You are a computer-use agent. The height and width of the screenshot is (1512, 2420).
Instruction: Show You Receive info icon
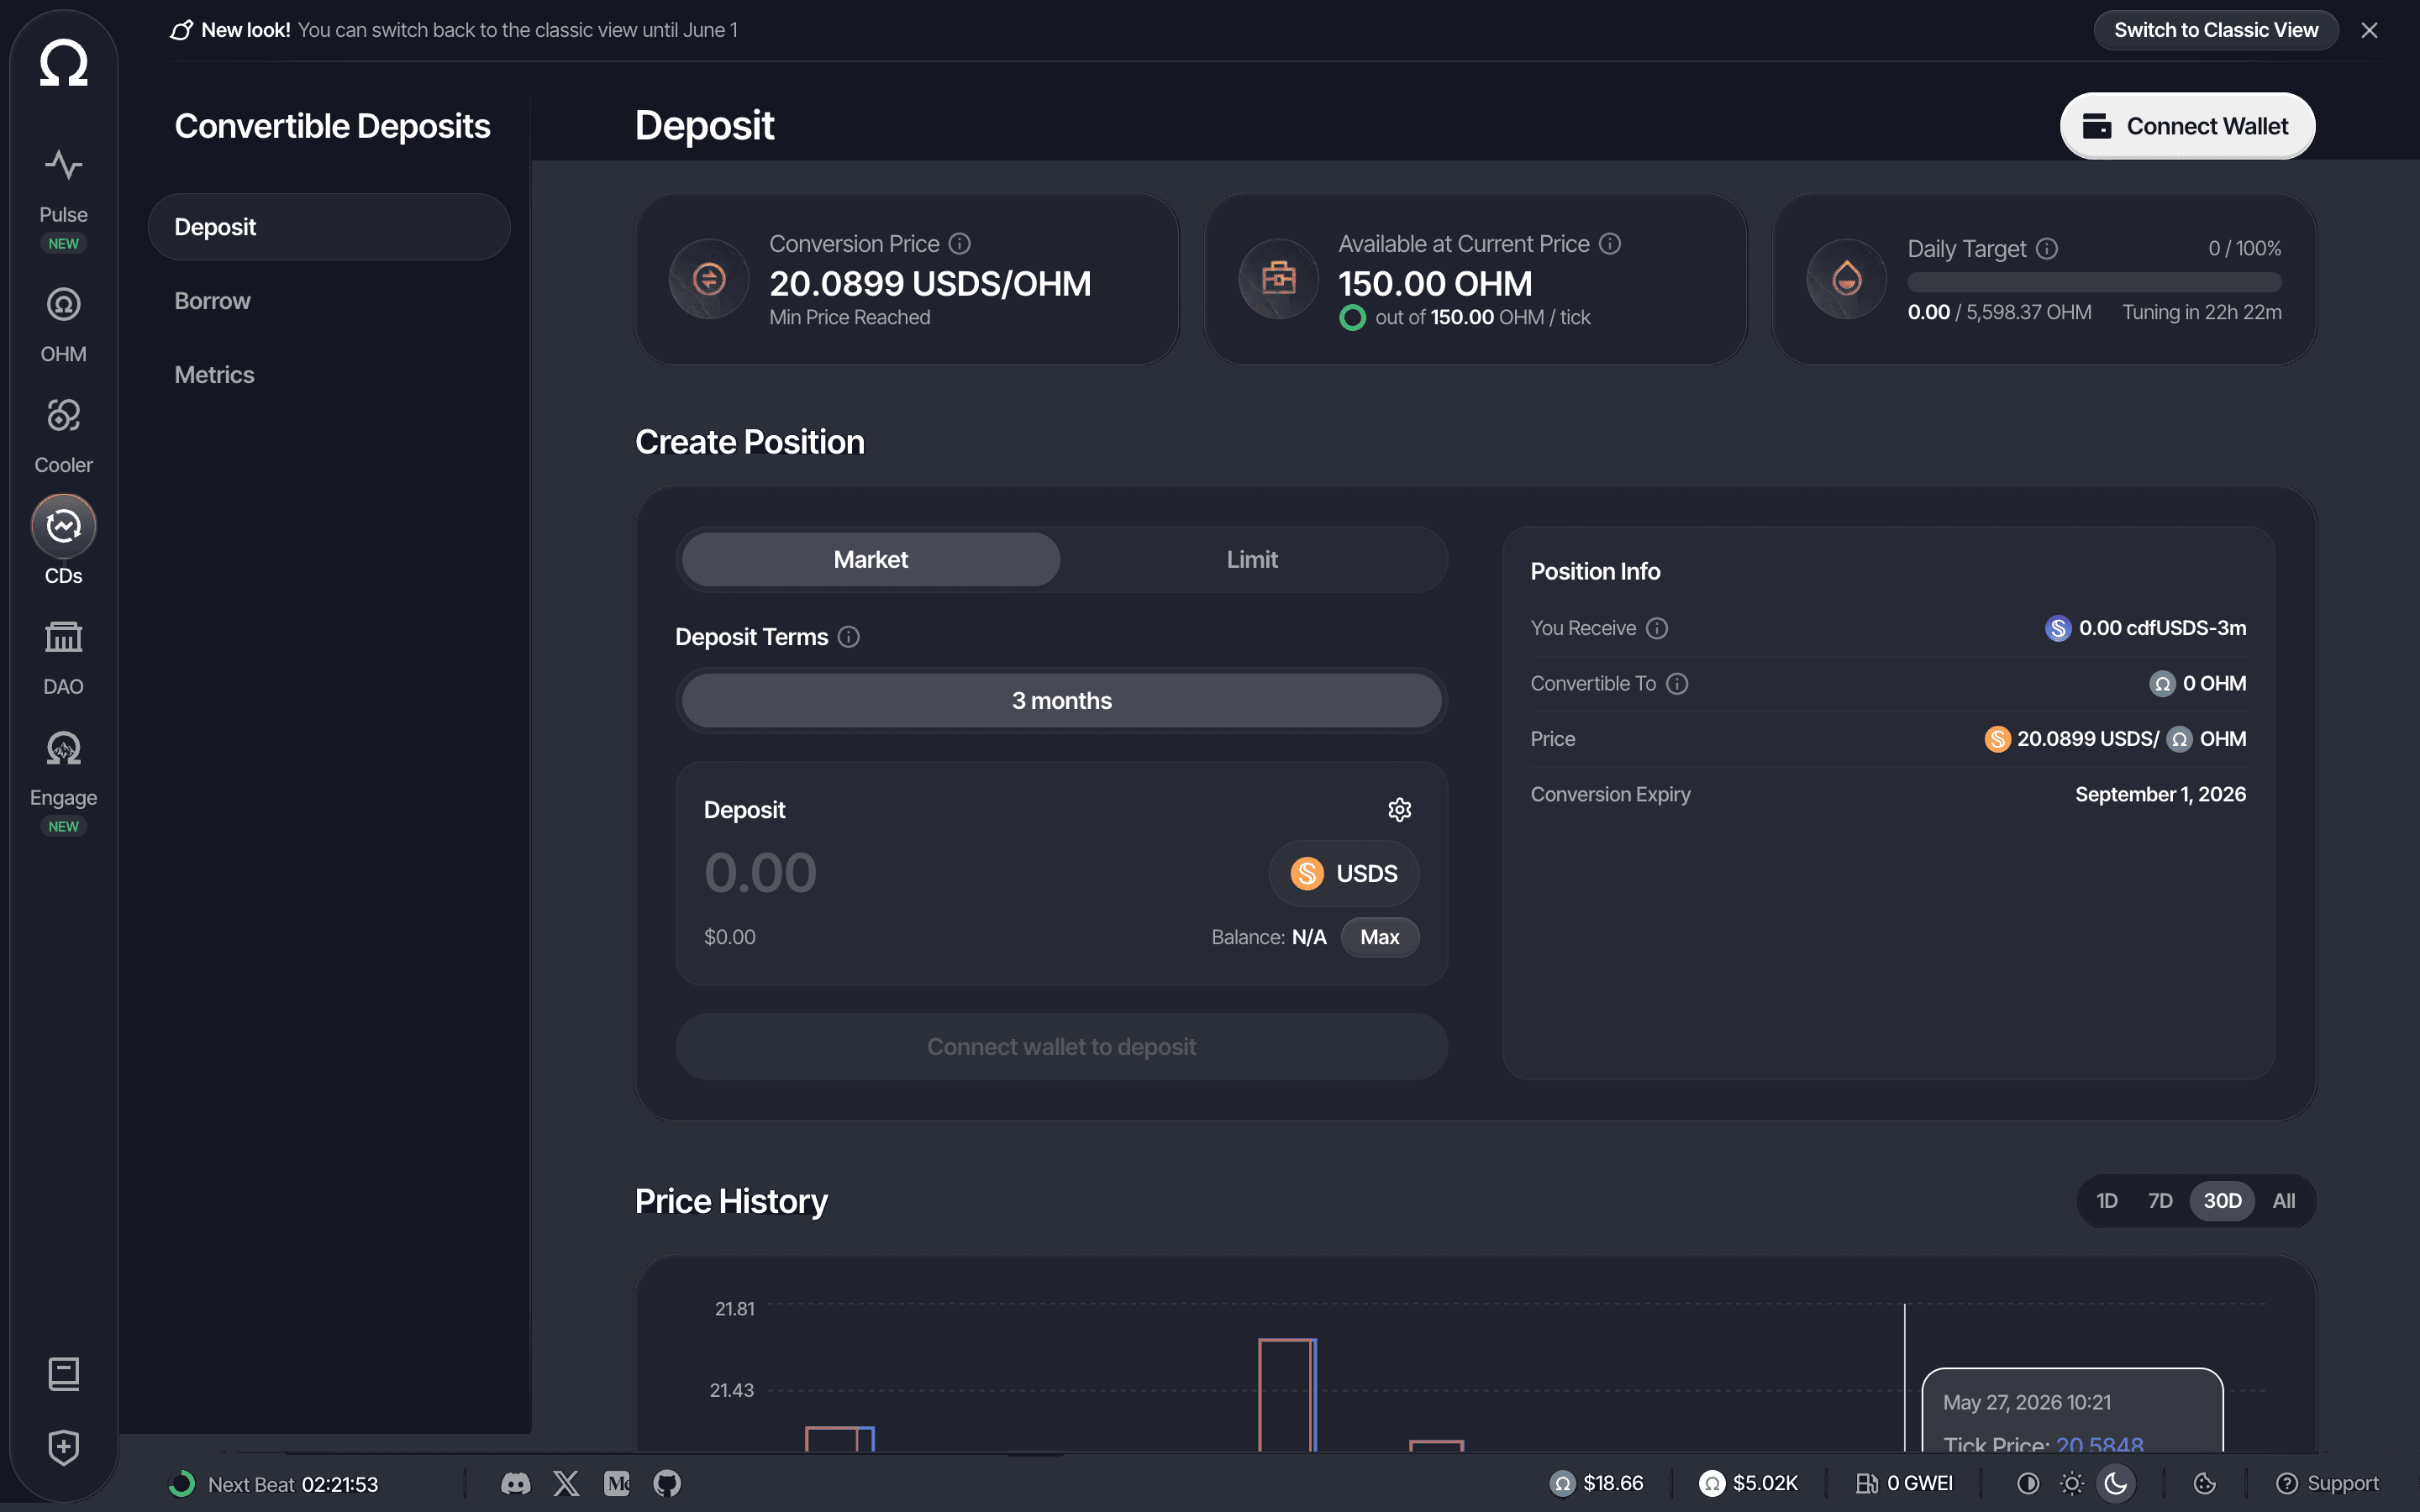pos(1657,628)
